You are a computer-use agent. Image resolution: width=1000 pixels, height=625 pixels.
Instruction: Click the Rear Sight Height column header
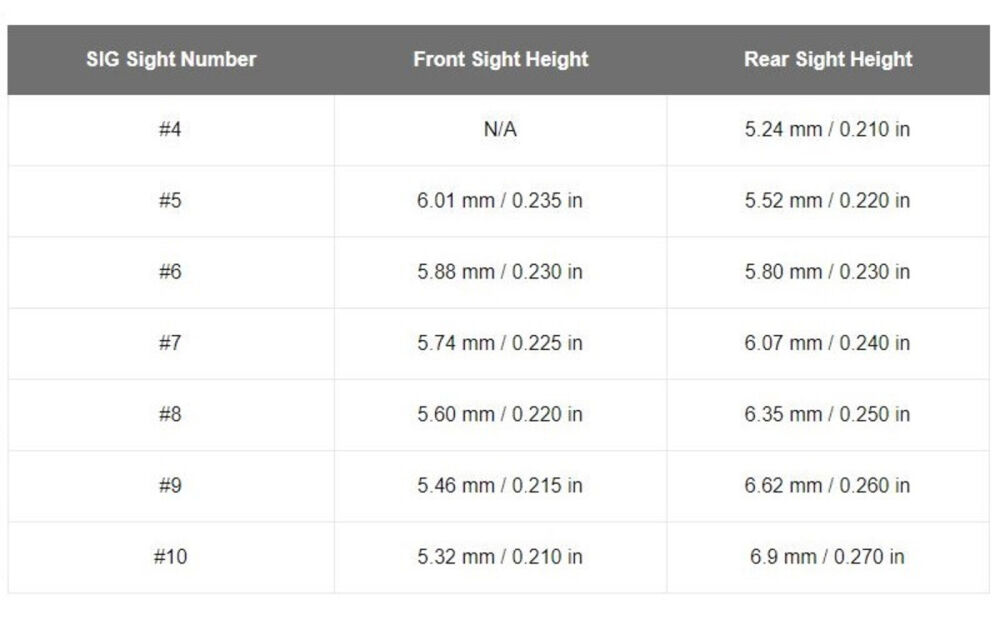point(827,59)
